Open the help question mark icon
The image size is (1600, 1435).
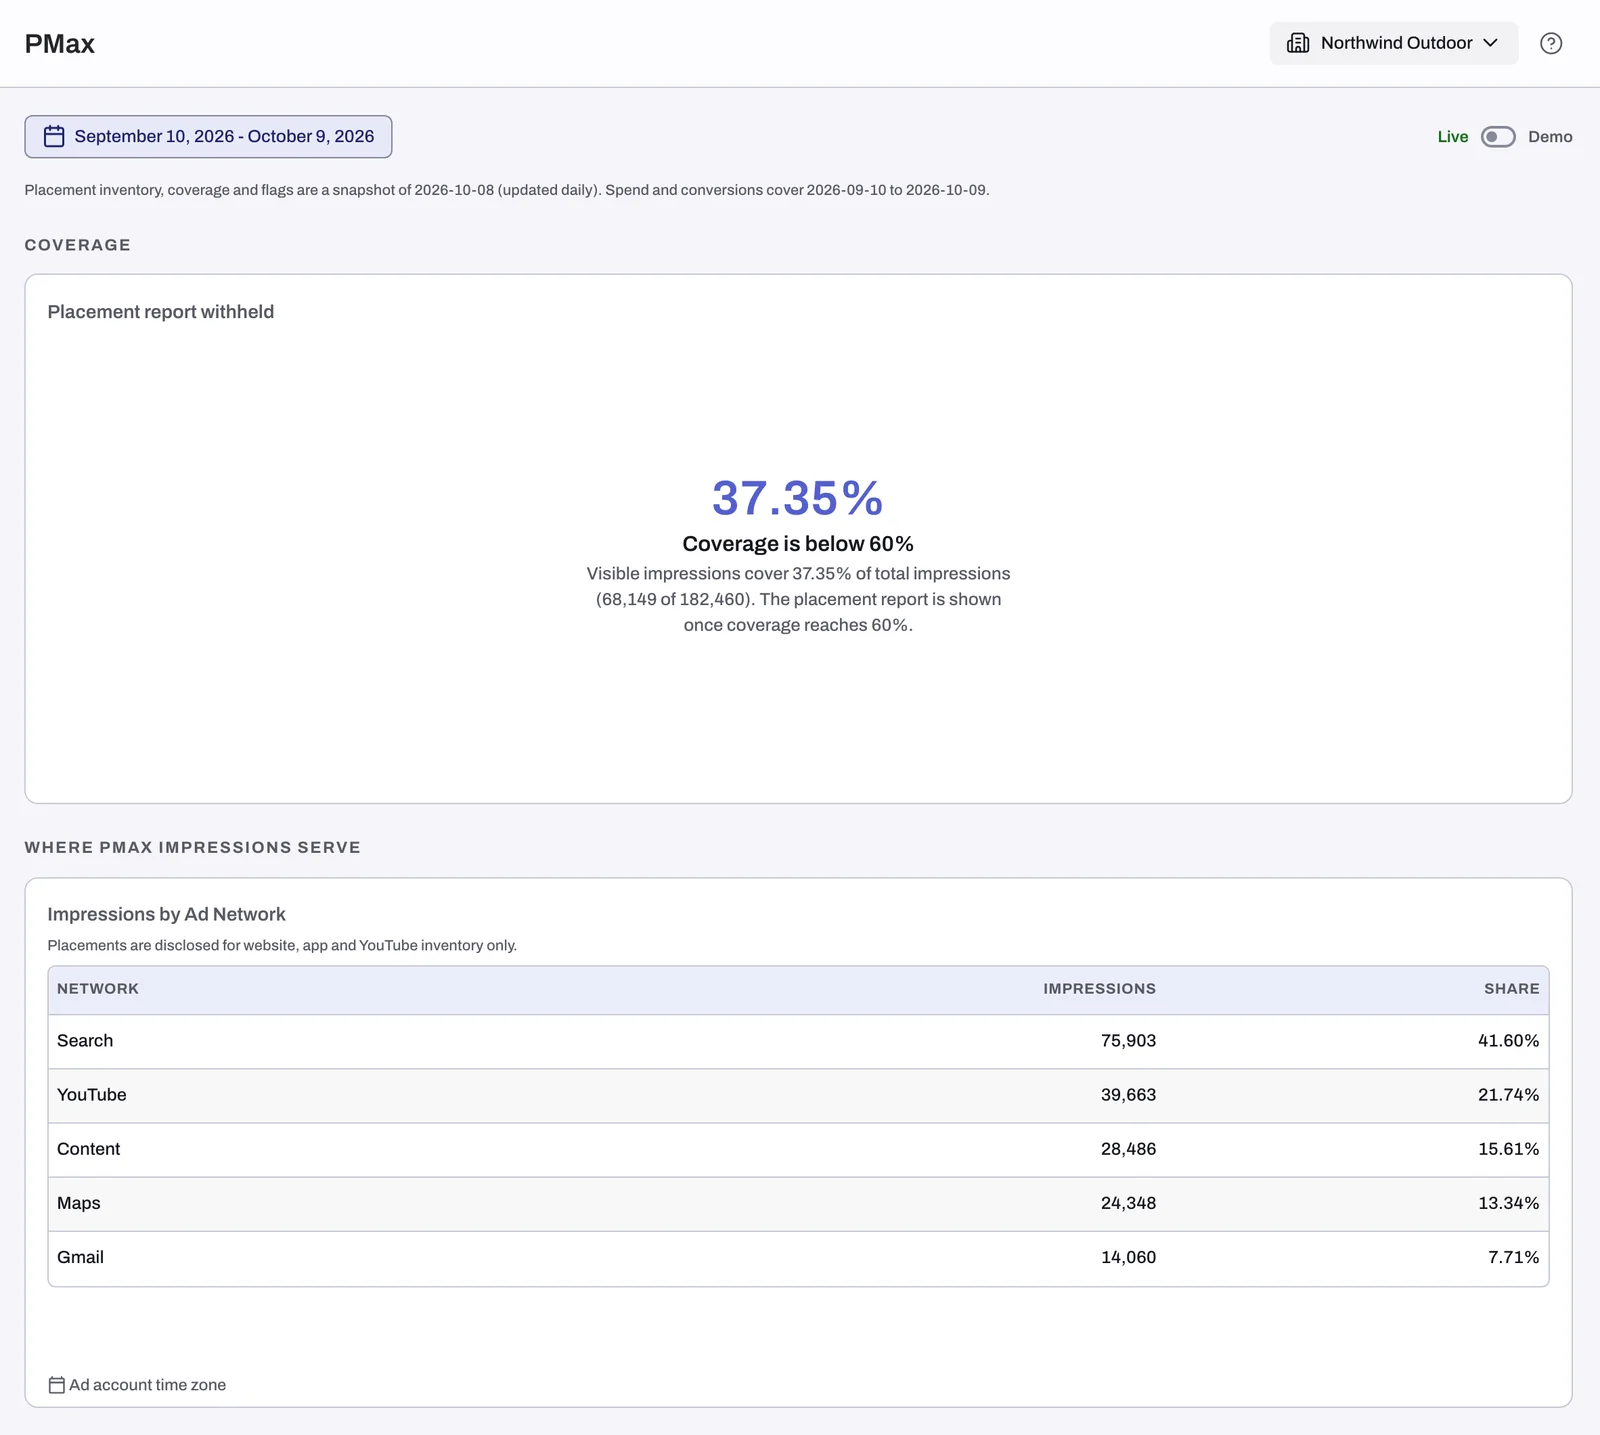[1551, 43]
